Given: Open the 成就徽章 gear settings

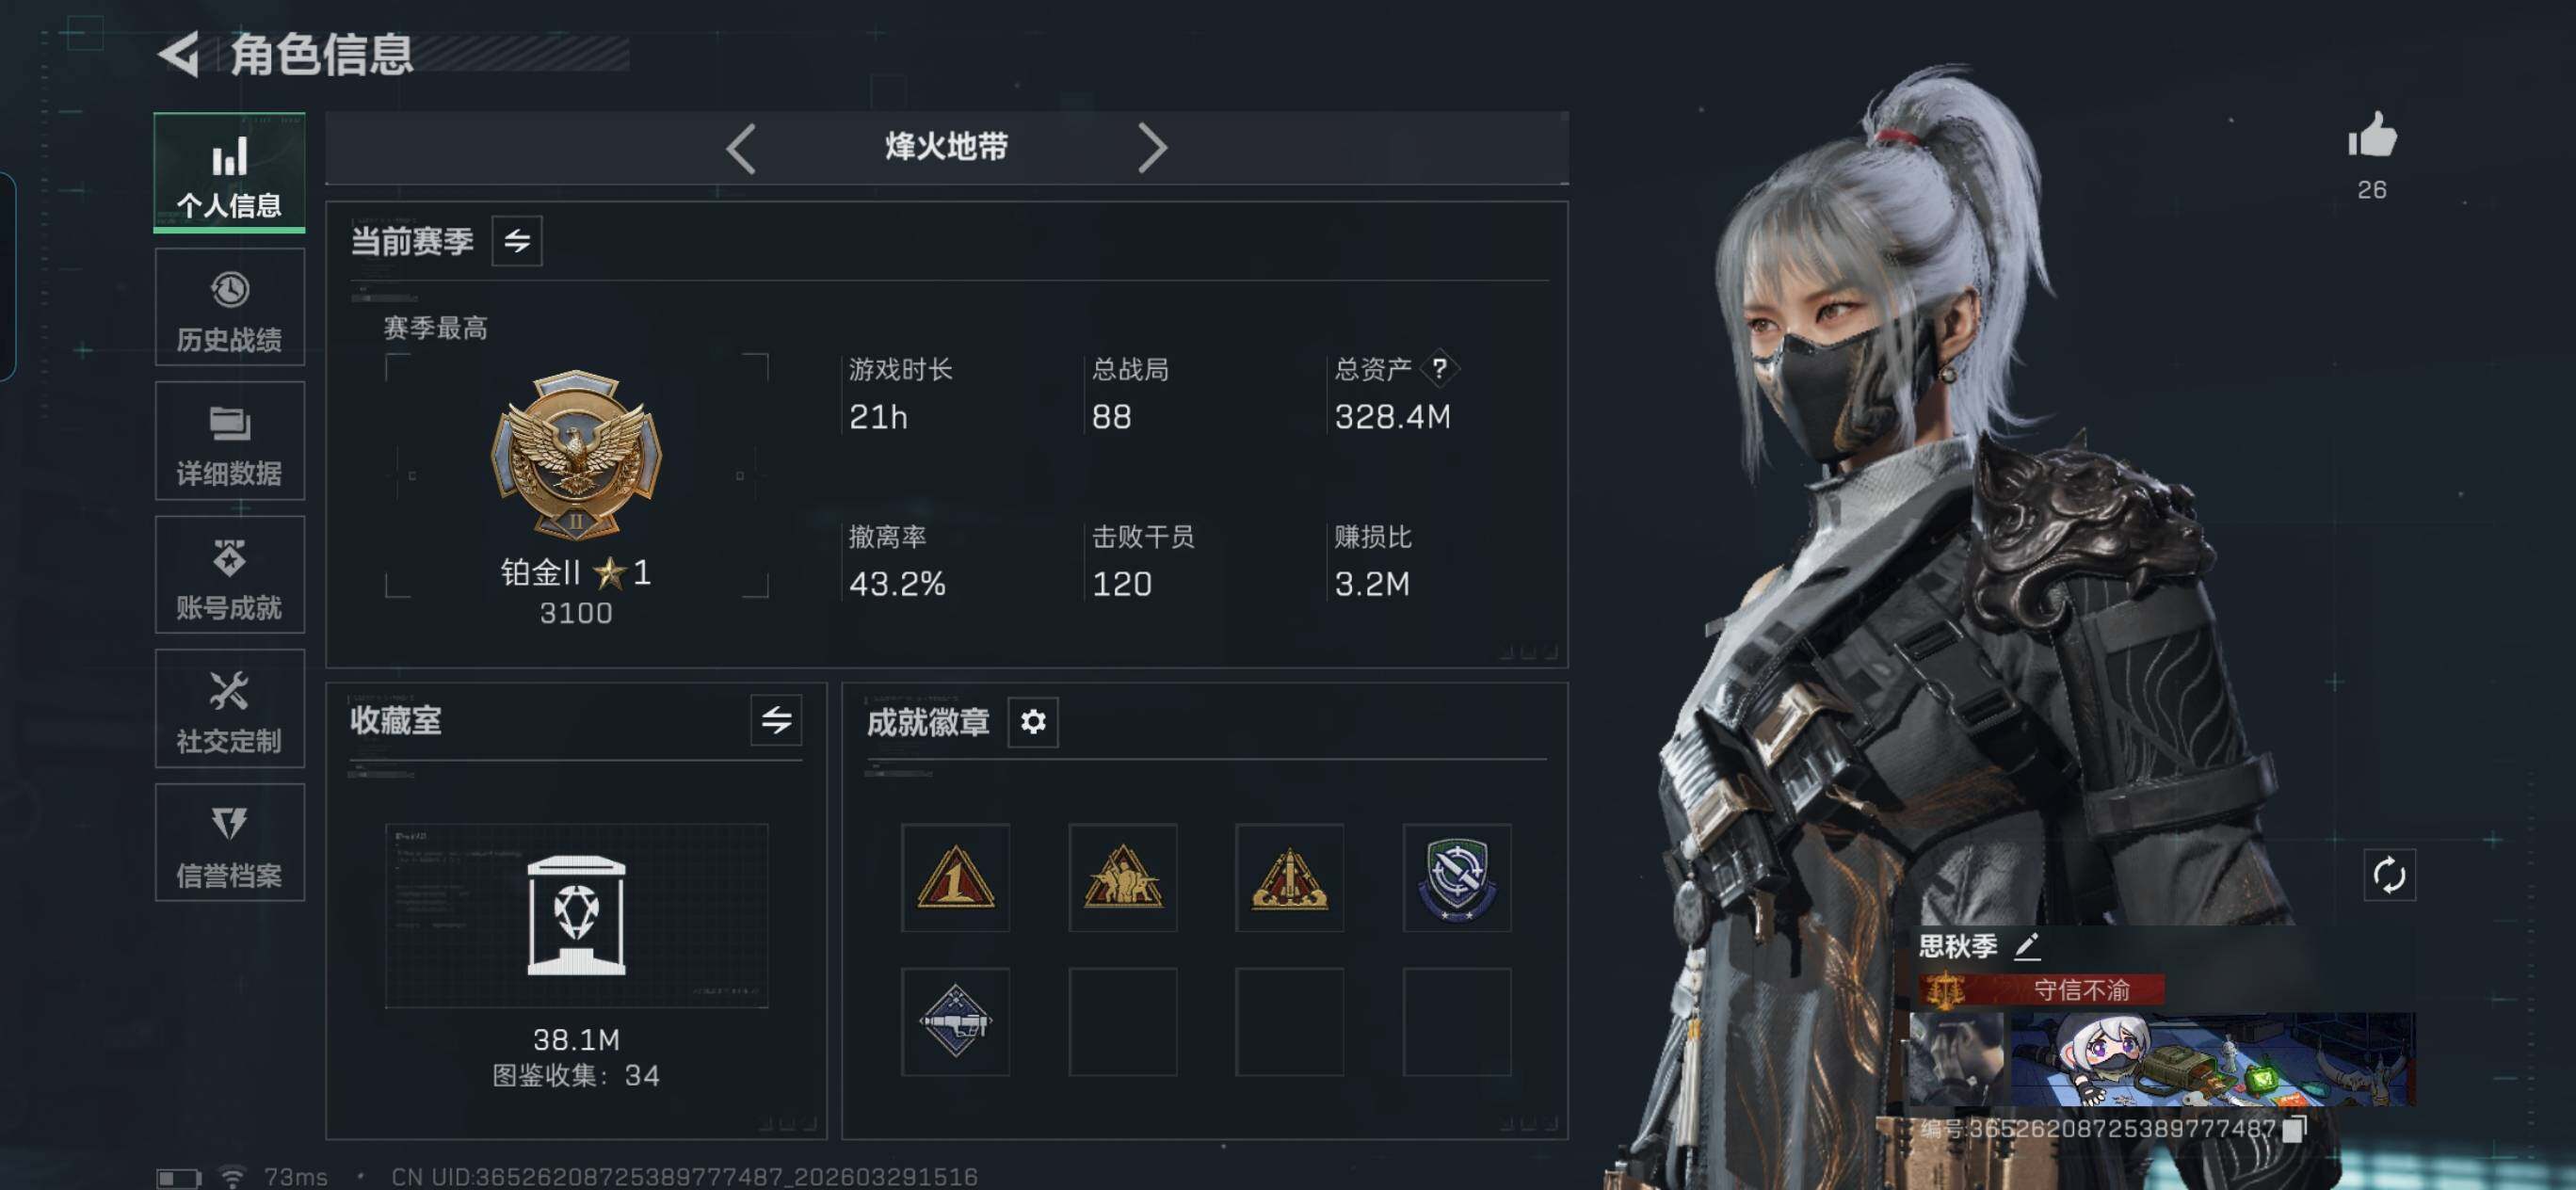Looking at the screenshot, I should point(1033,721).
